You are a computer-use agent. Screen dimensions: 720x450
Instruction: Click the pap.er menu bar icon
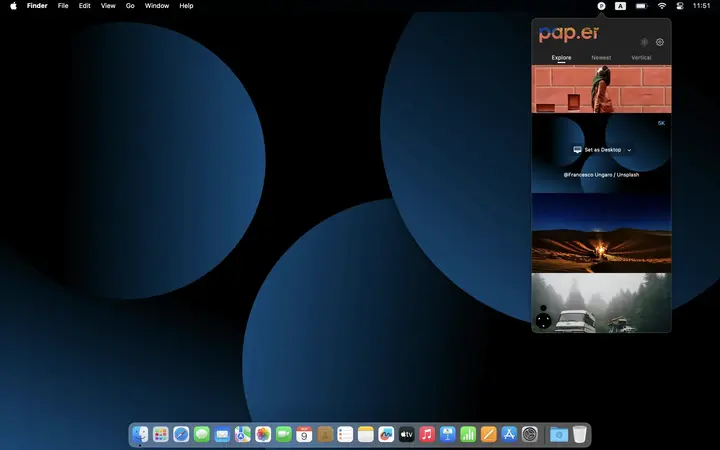click(601, 6)
